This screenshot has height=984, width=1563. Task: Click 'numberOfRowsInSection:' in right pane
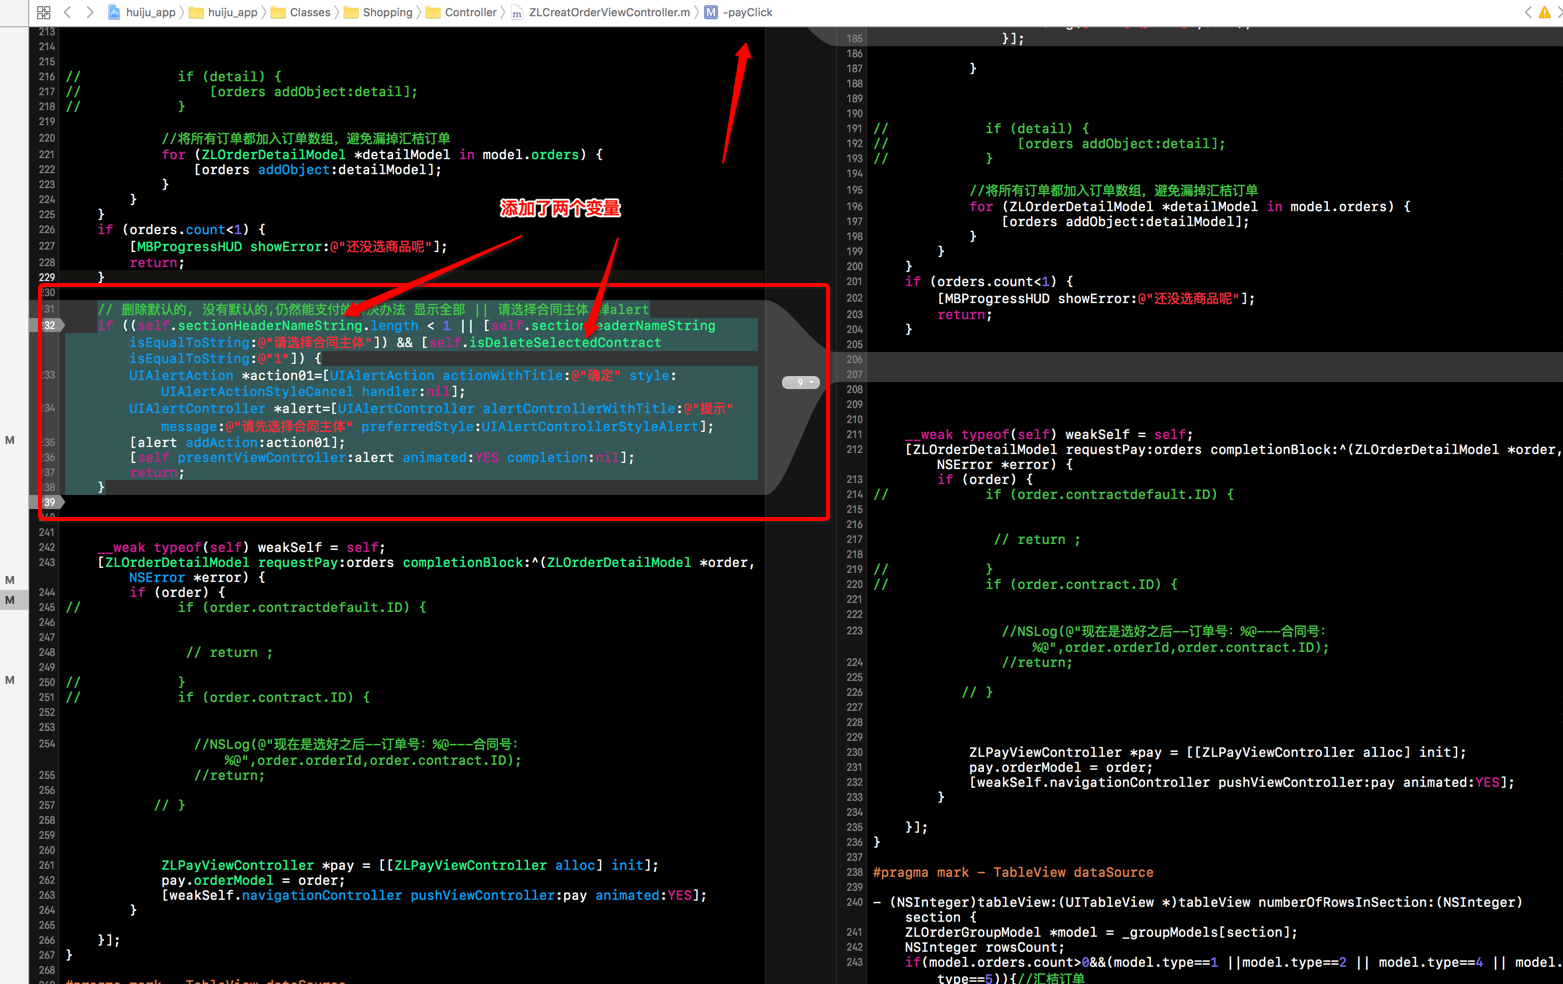click(1346, 902)
